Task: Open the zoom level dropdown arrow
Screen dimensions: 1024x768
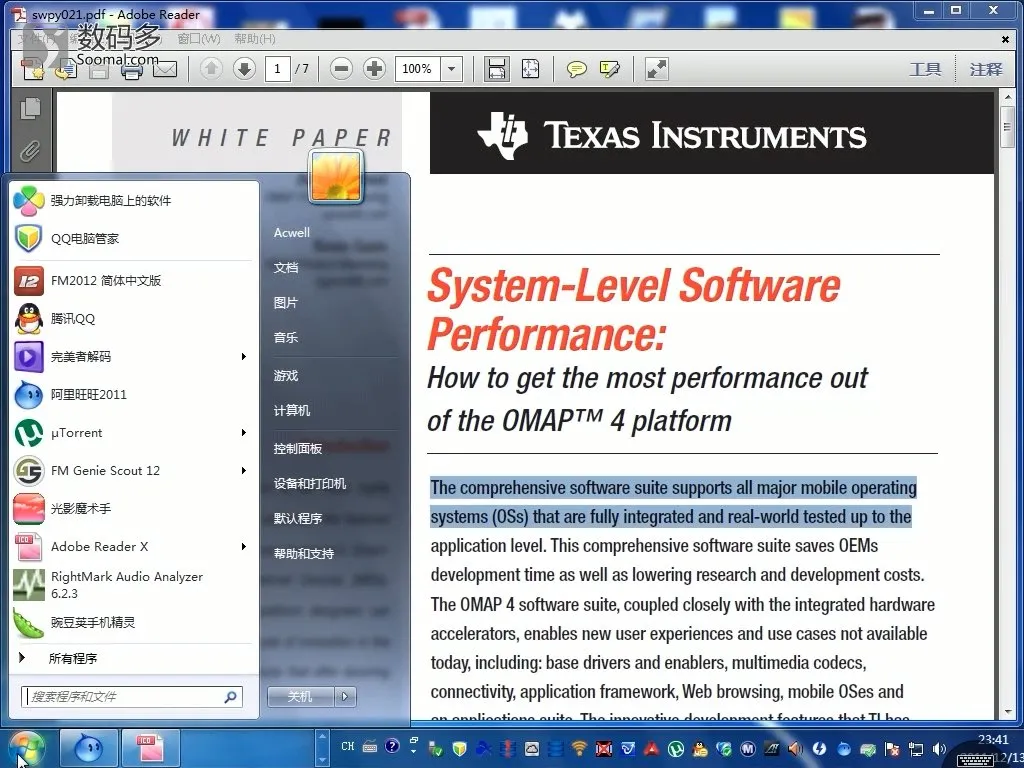Action: [x=451, y=69]
